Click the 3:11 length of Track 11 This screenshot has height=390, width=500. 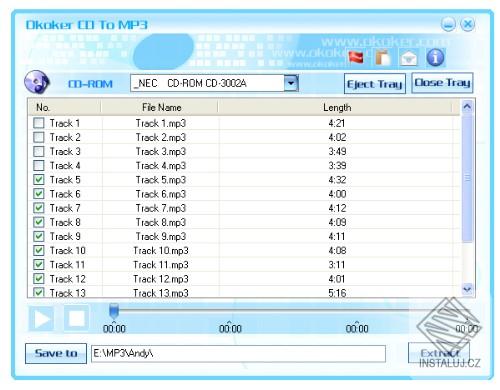click(x=337, y=265)
